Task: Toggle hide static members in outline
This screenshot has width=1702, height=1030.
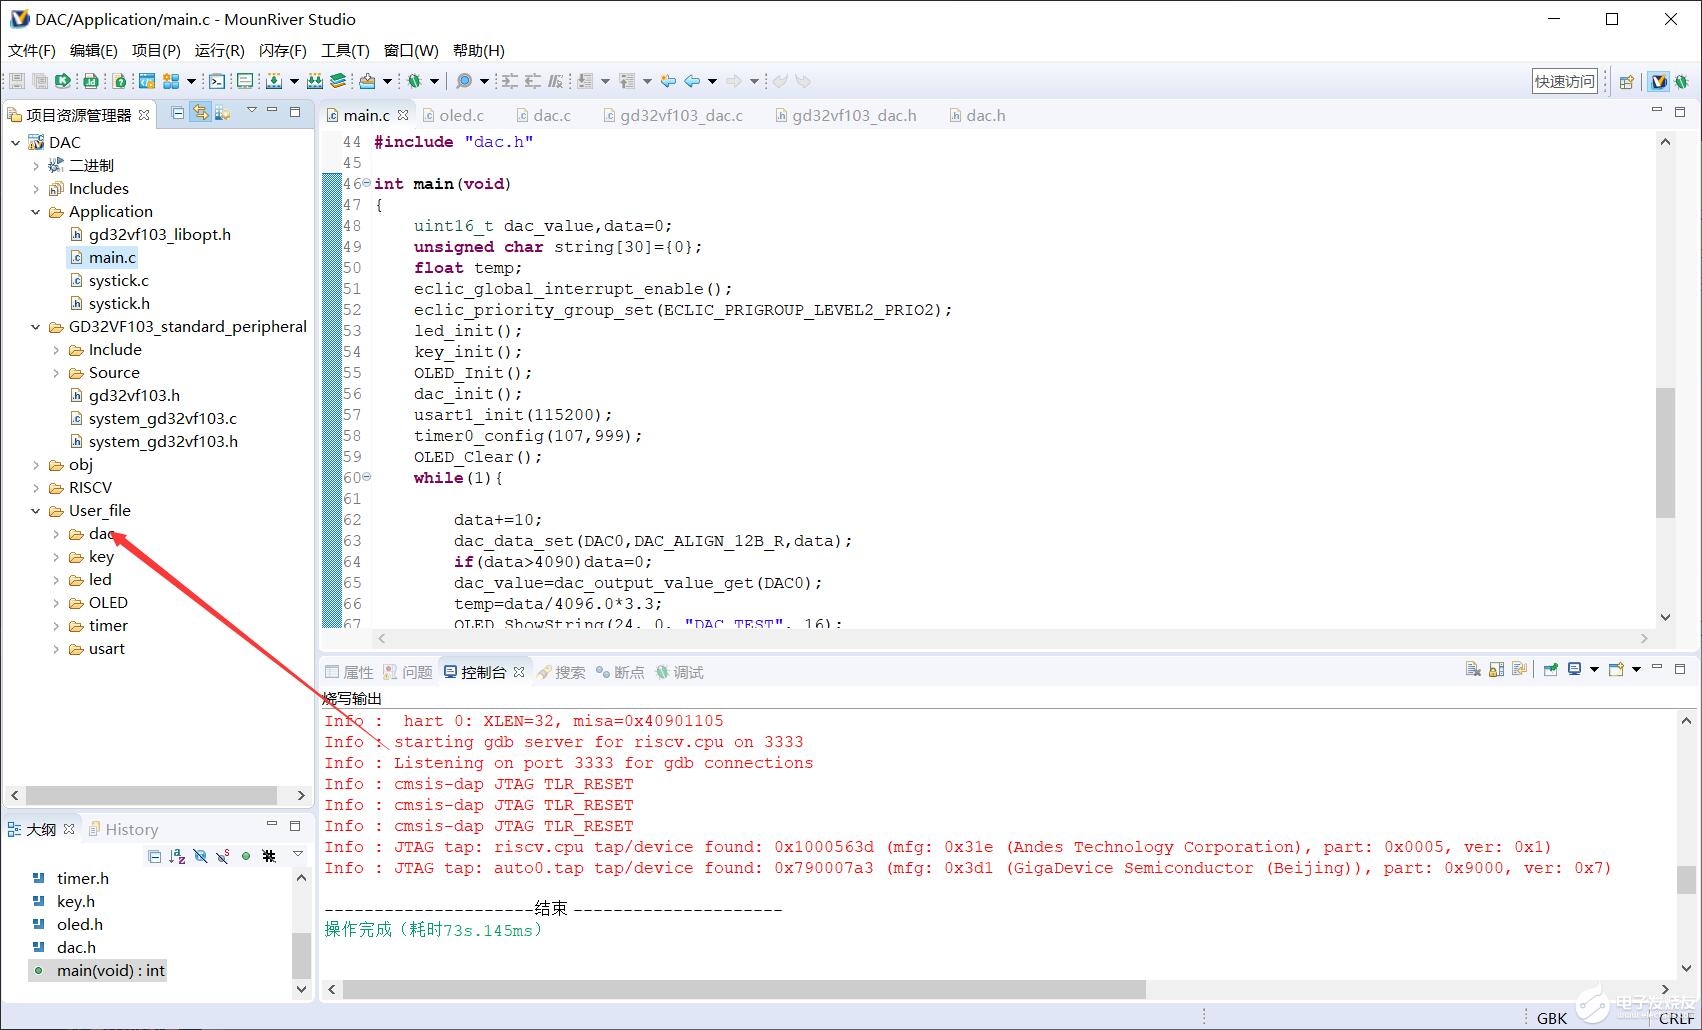Action: pyautogui.click(x=223, y=856)
